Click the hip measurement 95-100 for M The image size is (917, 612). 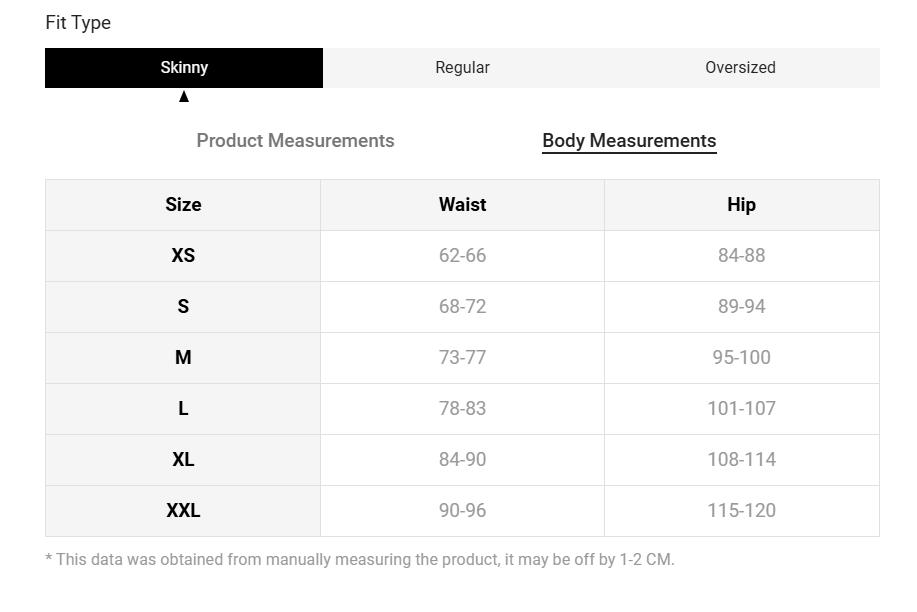[742, 357]
